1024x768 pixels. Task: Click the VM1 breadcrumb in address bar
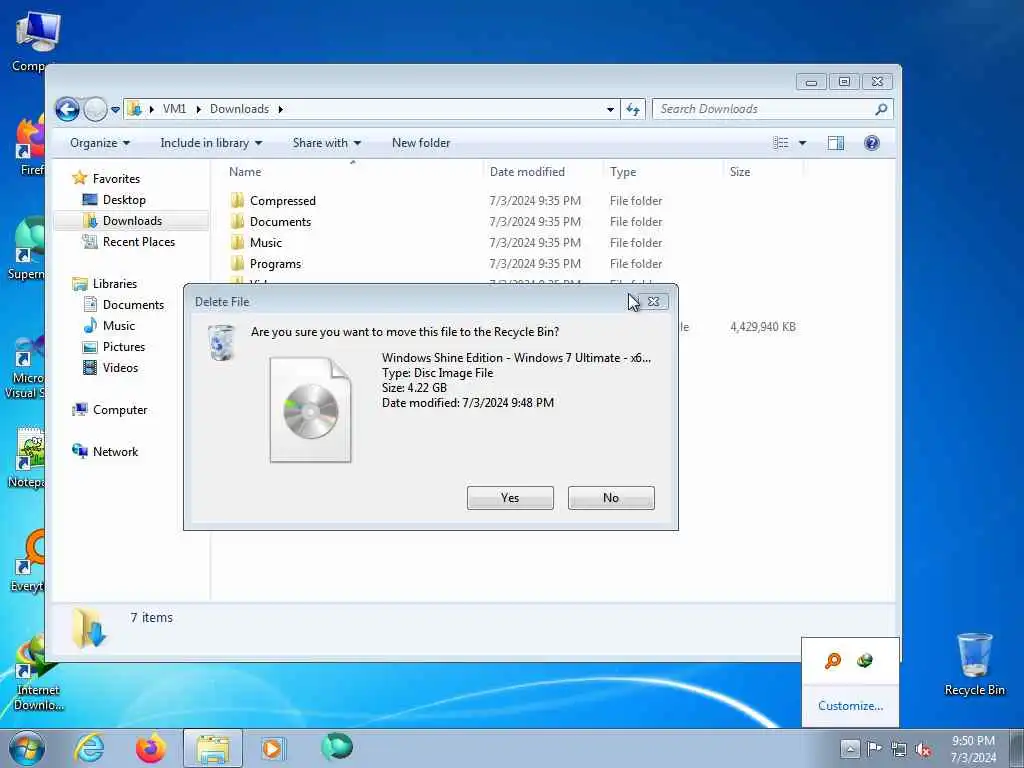click(x=174, y=109)
